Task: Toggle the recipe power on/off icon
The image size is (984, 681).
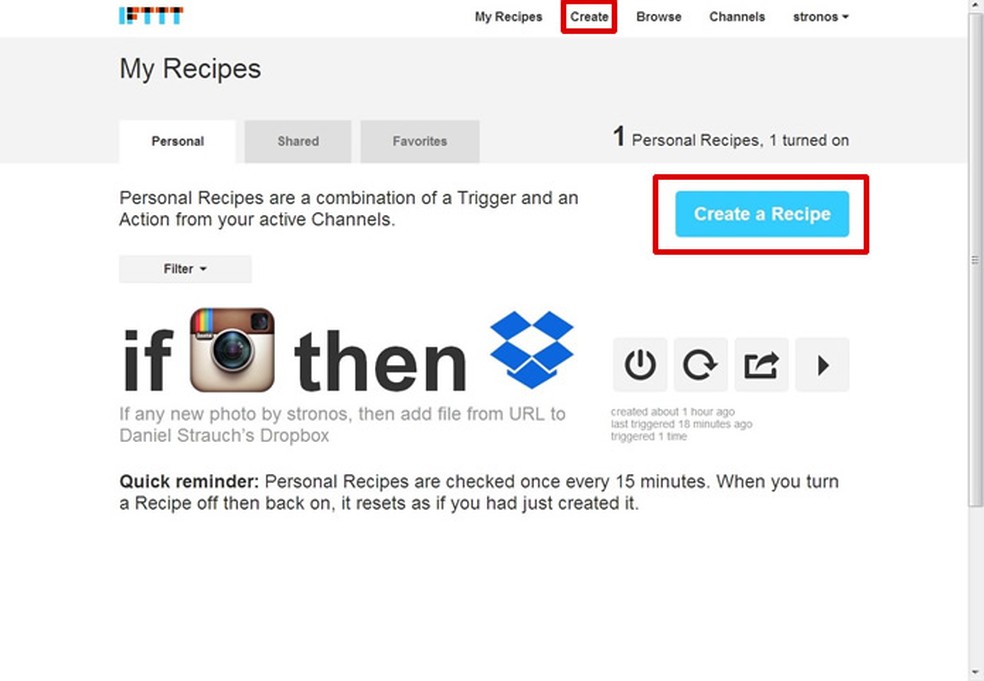Action: coord(640,365)
